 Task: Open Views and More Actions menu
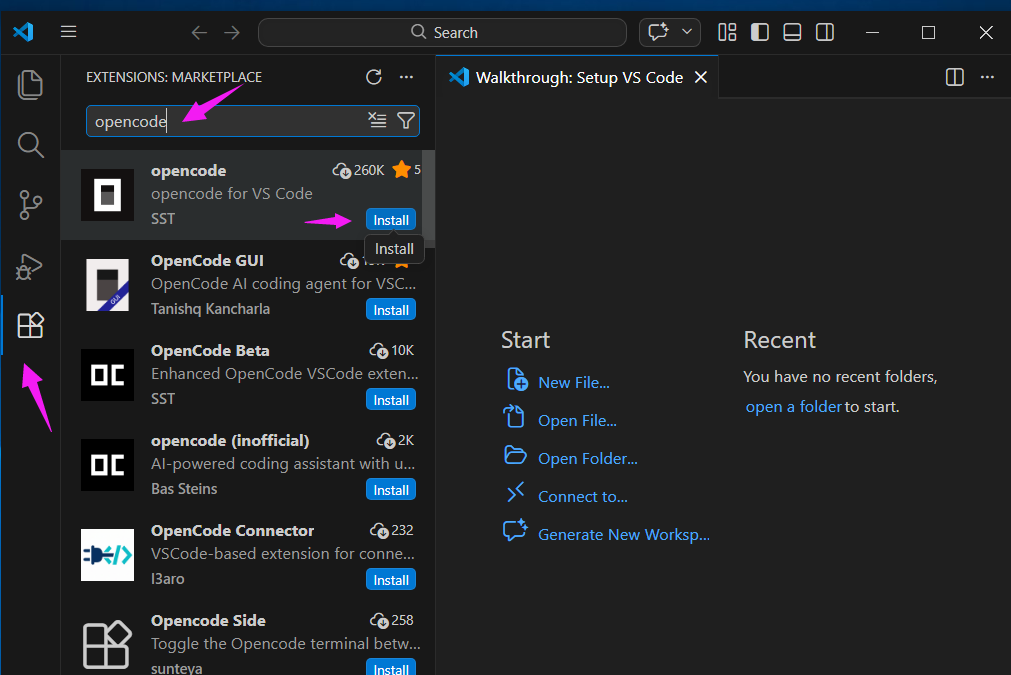point(406,77)
